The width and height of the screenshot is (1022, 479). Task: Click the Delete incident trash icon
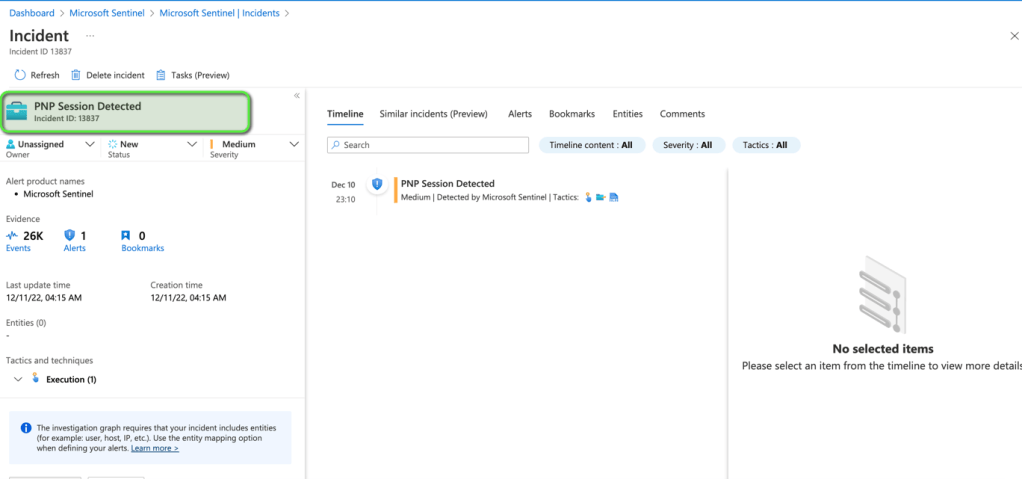coord(76,75)
